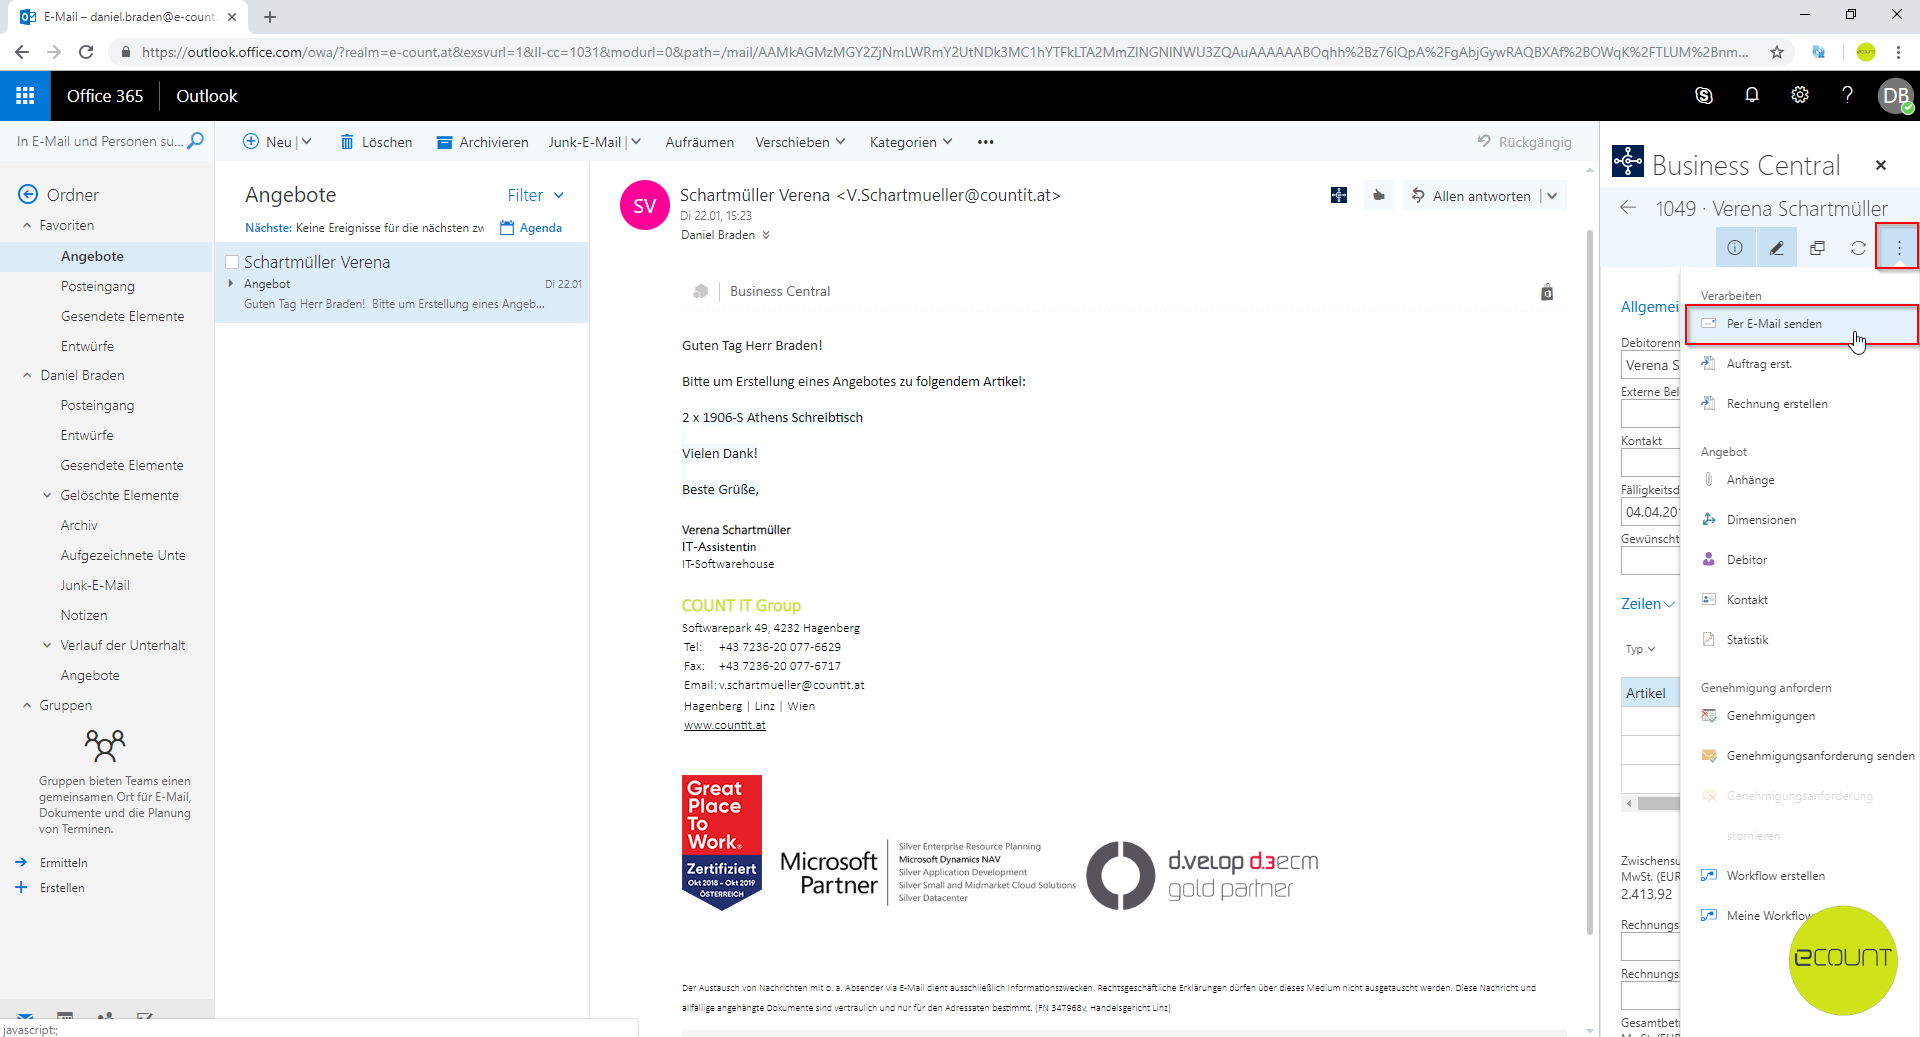Expand recipient details beside Daniel Braden
The image size is (1920, 1037).
pos(766,235)
